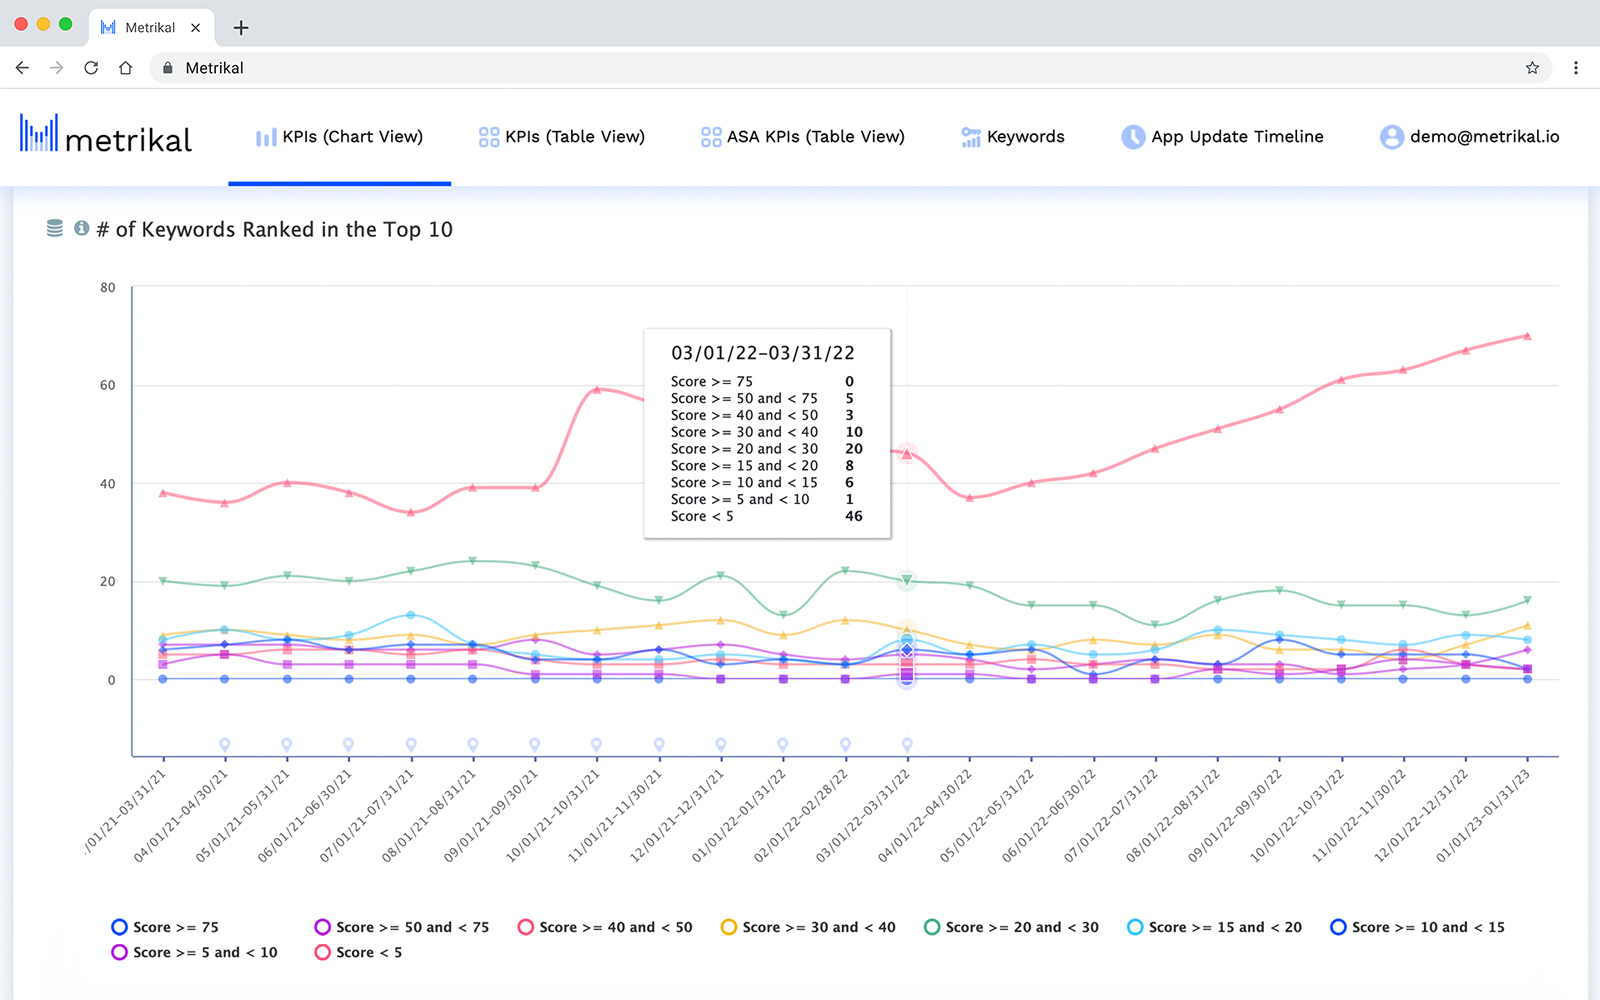This screenshot has width=1600, height=1000.
Task: Click the app update pin above 06/01/21-06/30/21
Action: point(348,744)
